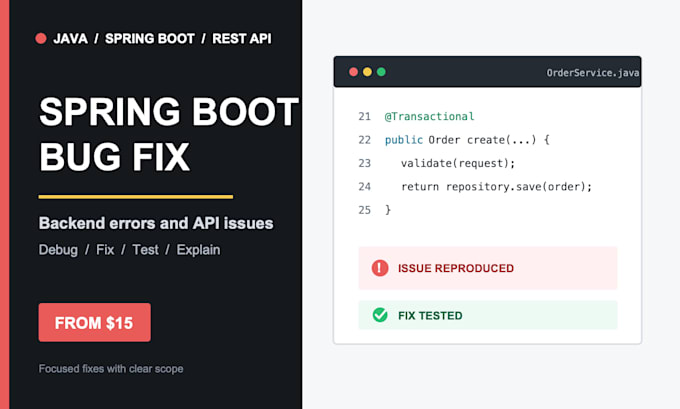The height and width of the screenshot is (409, 680).
Task: Click 'Order create(...)' in the code
Action: pyautogui.click(x=483, y=140)
